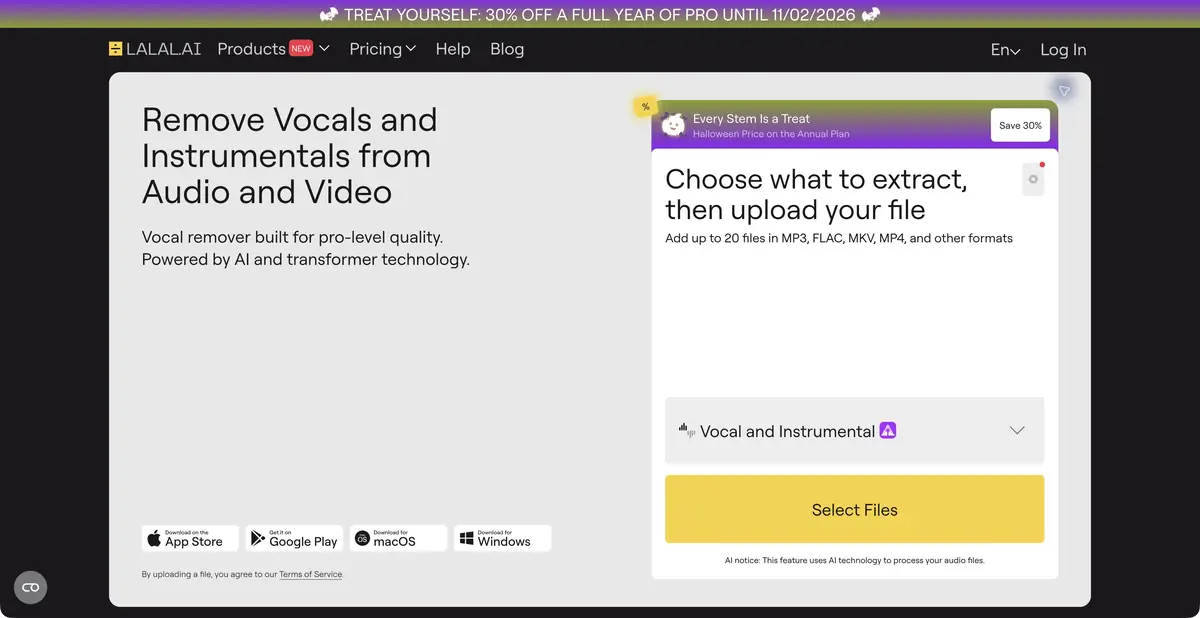Go to the Help page

pos(453,49)
